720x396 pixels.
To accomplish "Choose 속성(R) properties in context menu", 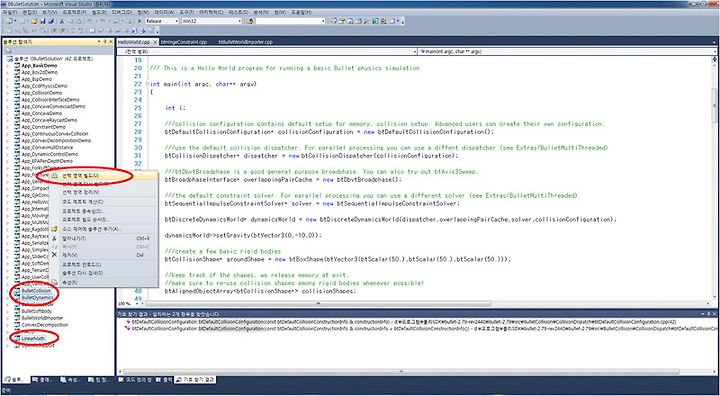I will [70, 282].
